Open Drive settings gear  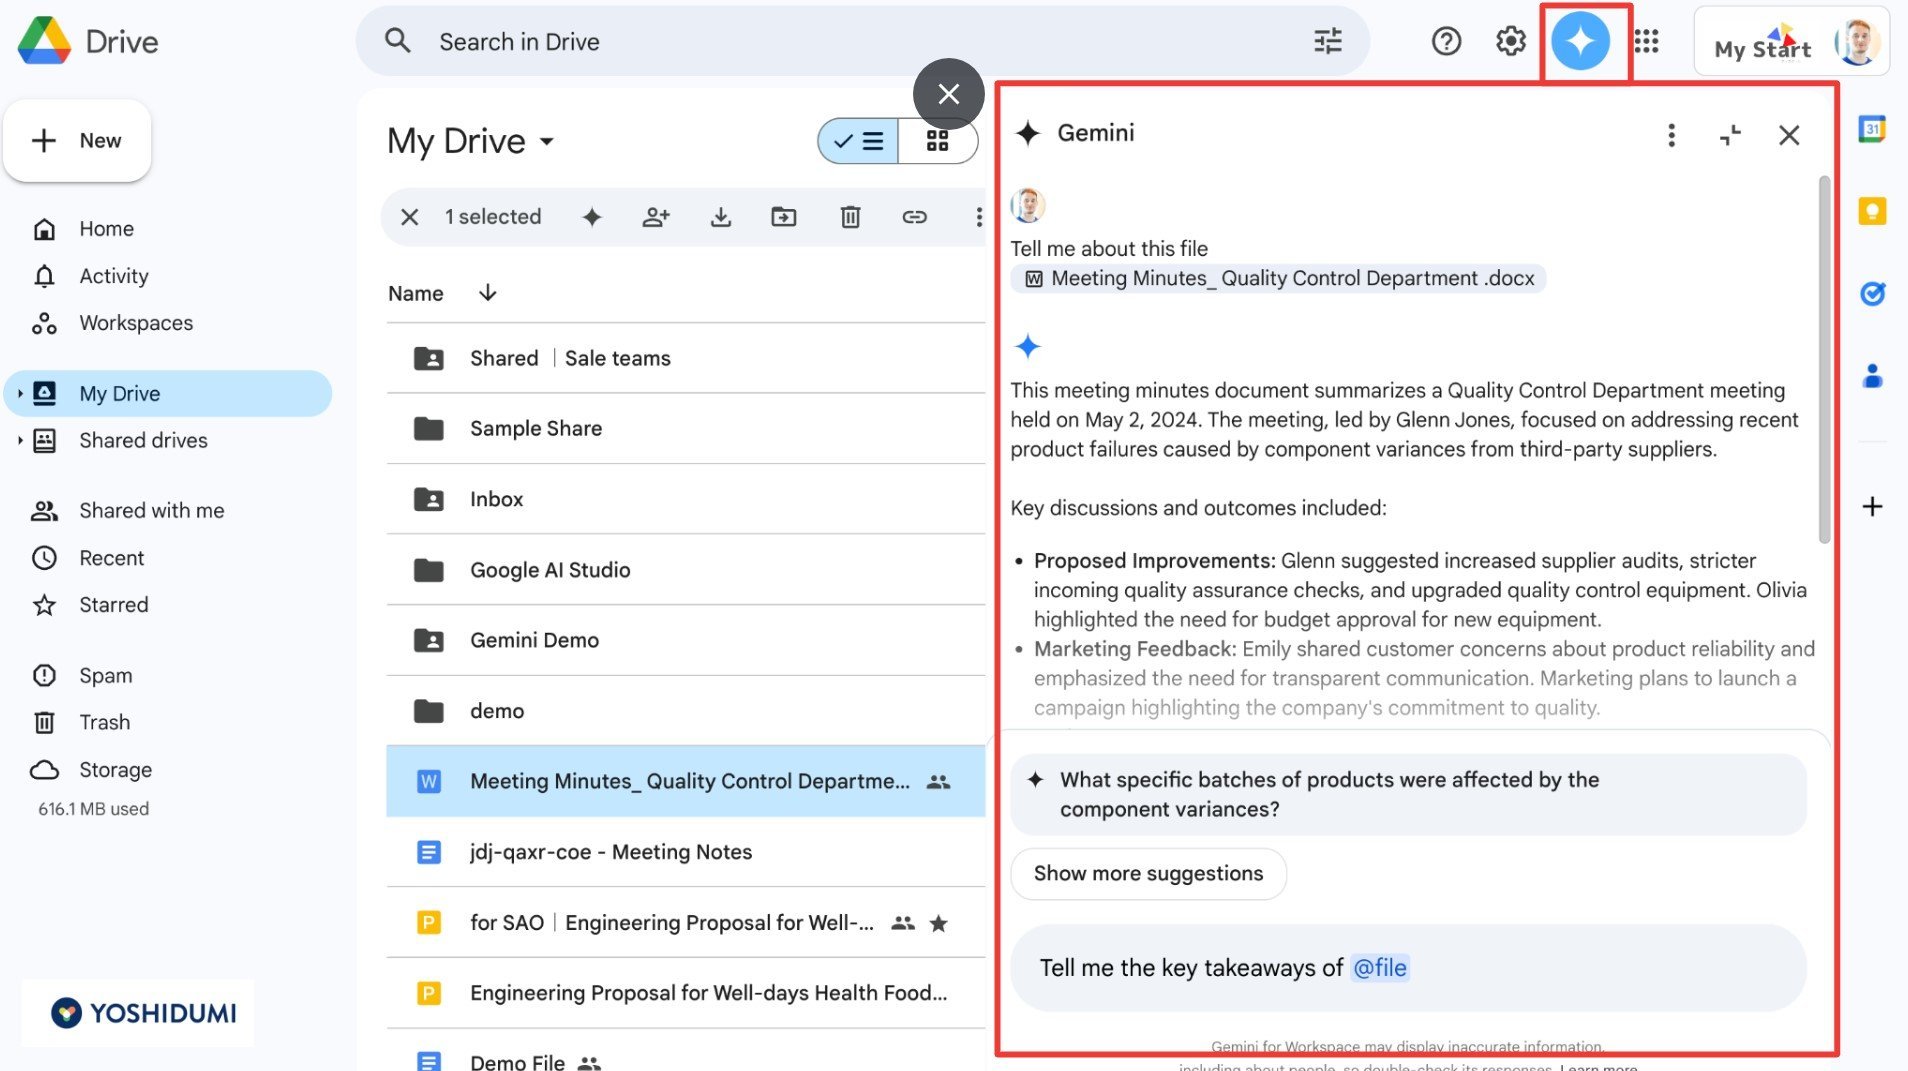(1510, 41)
